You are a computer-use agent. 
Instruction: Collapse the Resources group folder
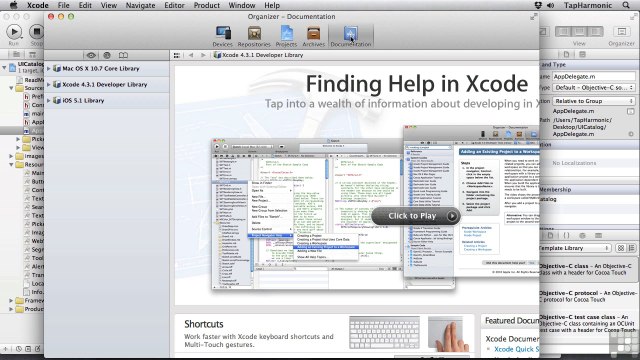tap(11, 164)
